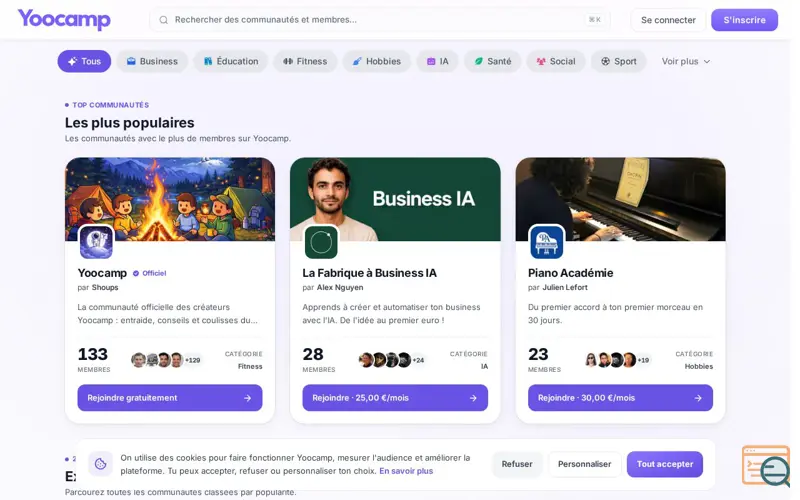The width and height of the screenshot is (800, 500).
Task: Click Personnaliser in the cookie banner
Action: (x=584, y=464)
